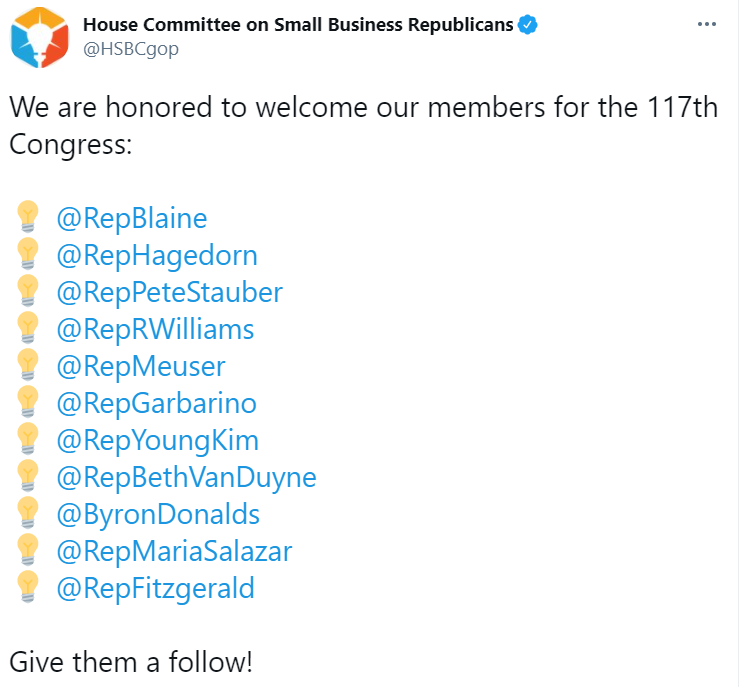This screenshot has height=687, width=739.
Task: Click the @RepRWilliams mention
Action: (156, 329)
